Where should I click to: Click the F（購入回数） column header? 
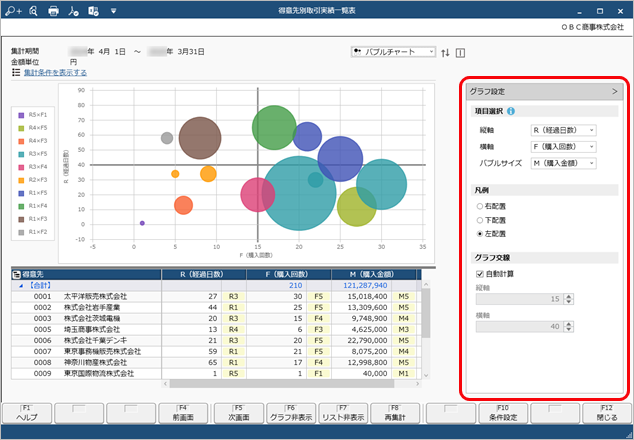289,275
